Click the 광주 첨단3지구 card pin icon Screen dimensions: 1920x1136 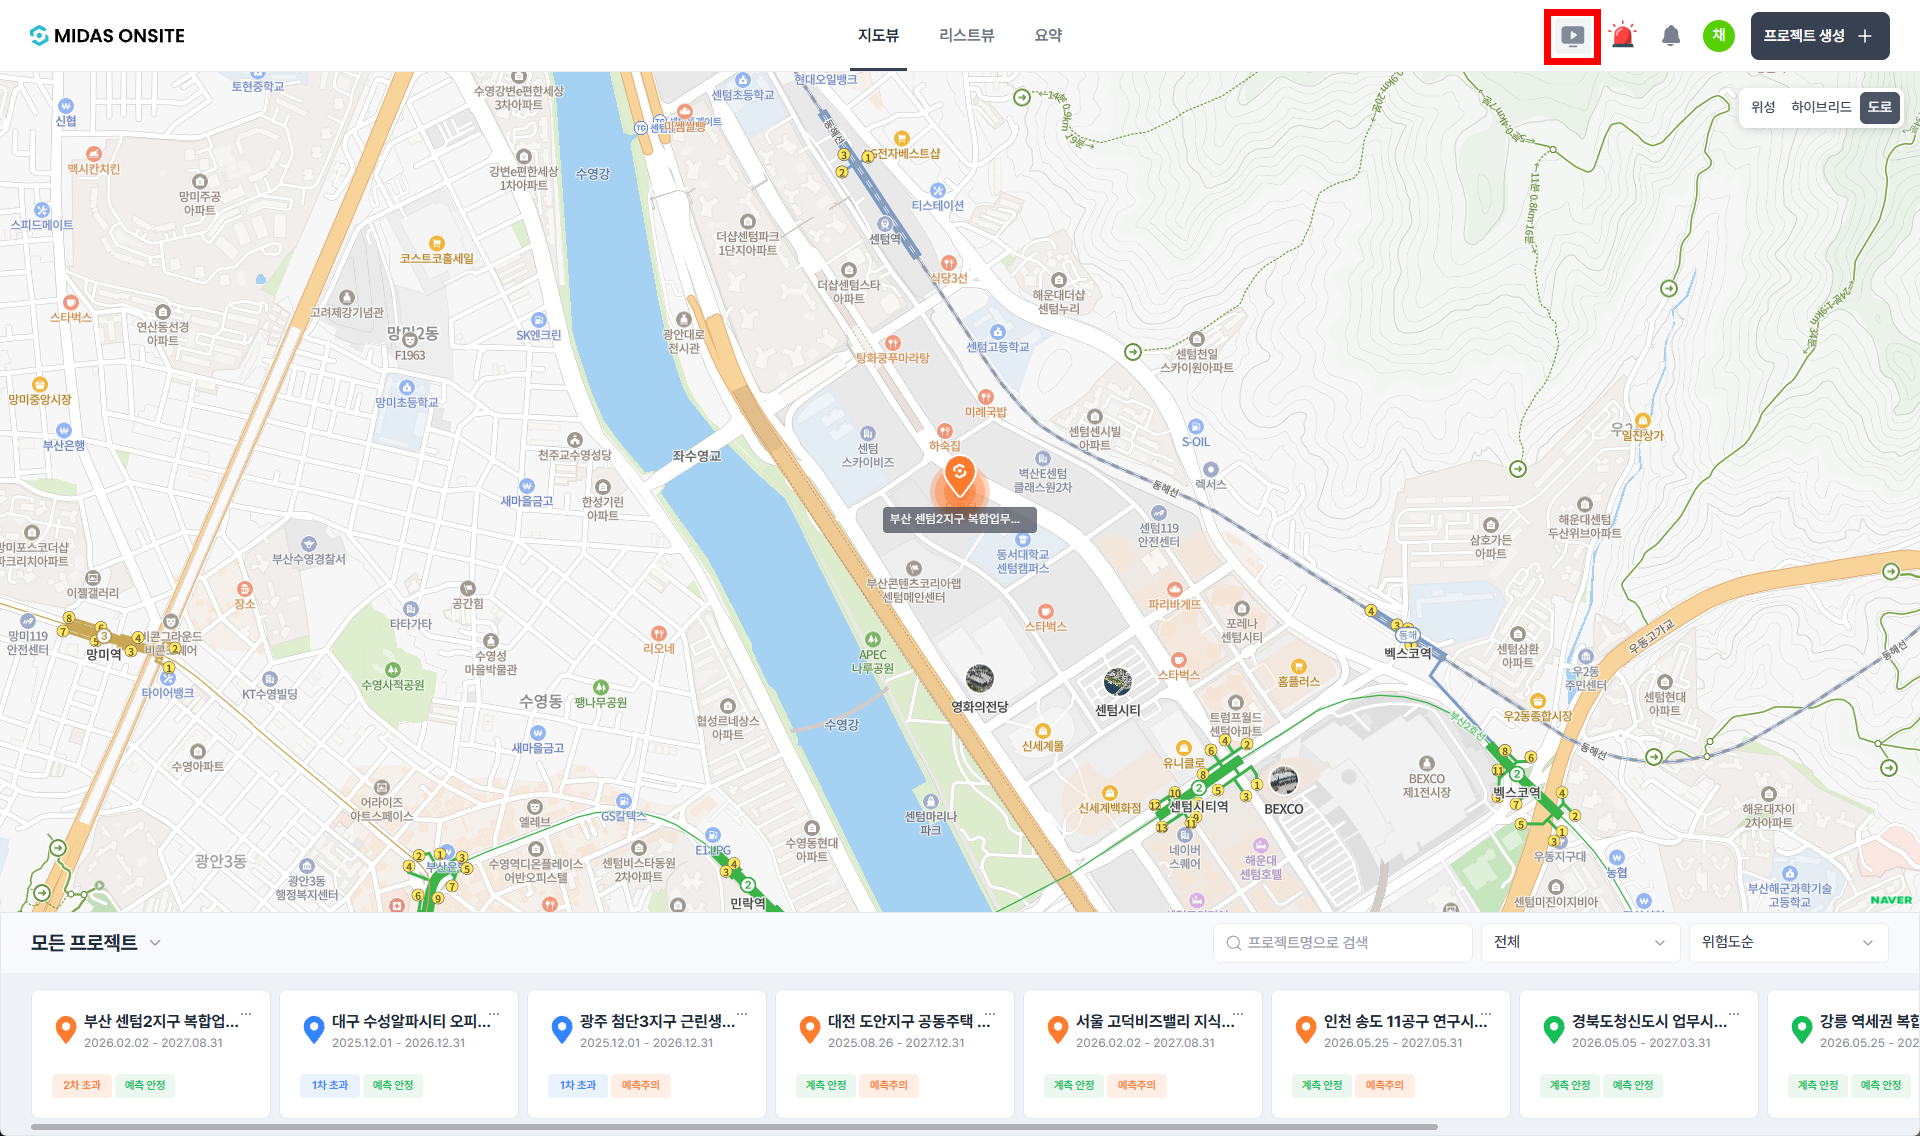(561, 1029)
